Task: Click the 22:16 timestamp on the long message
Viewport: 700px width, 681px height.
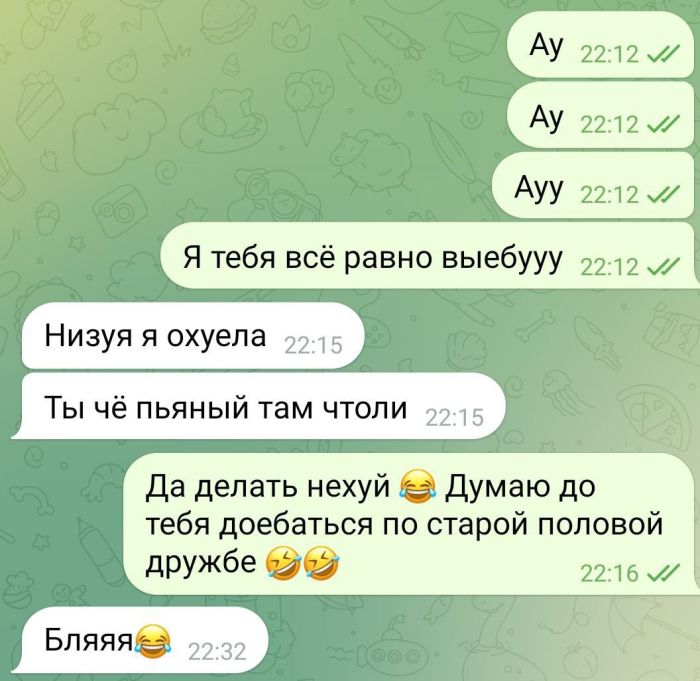Action: click(x=610, y=573)
